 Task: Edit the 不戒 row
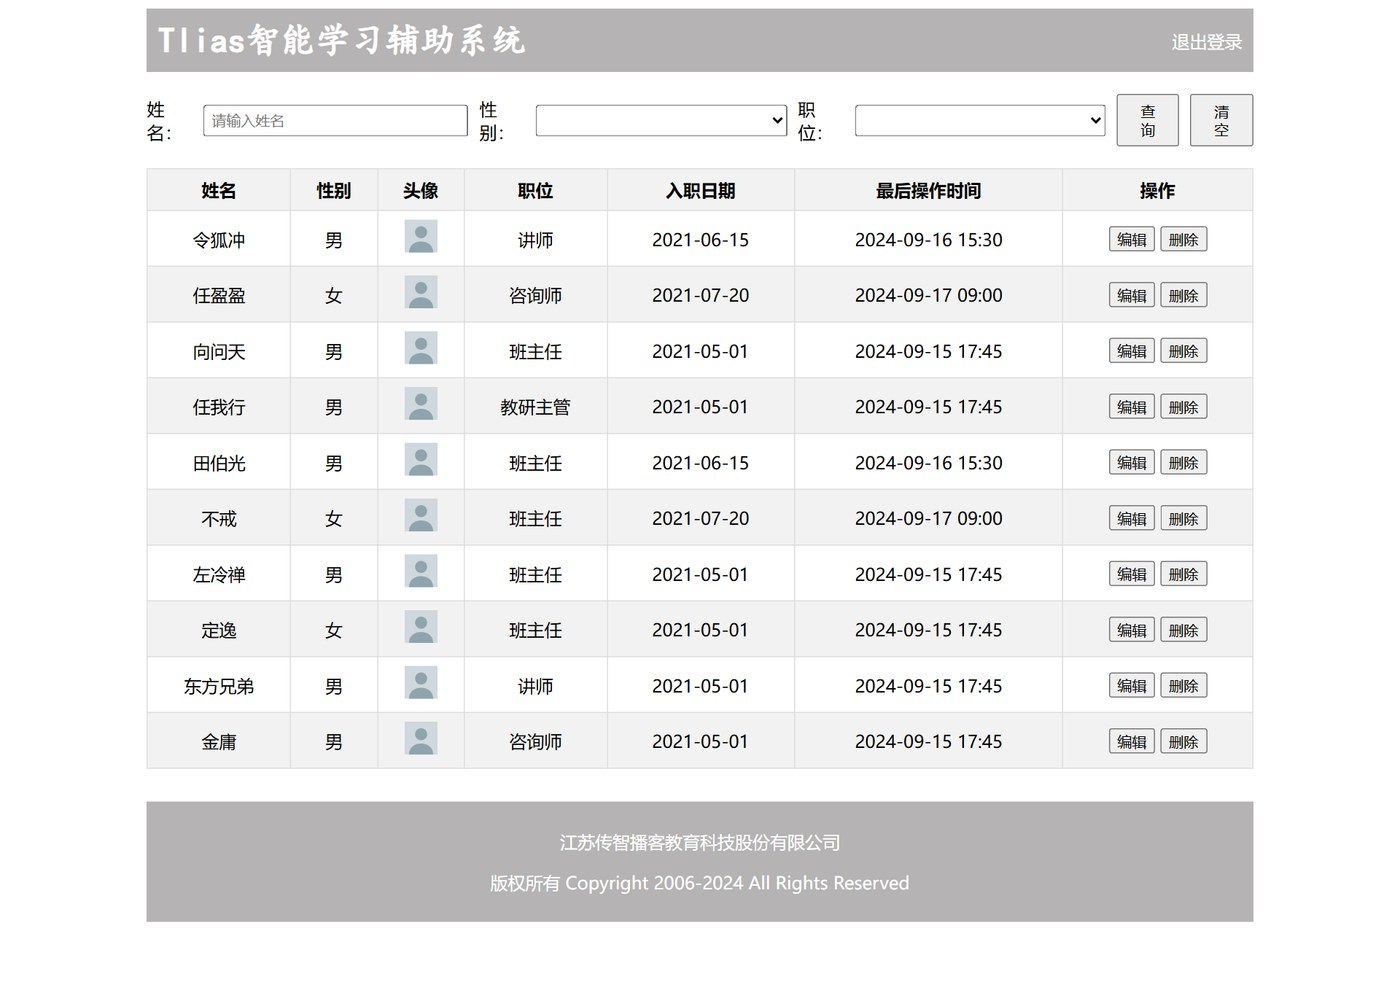[1132, 519]
